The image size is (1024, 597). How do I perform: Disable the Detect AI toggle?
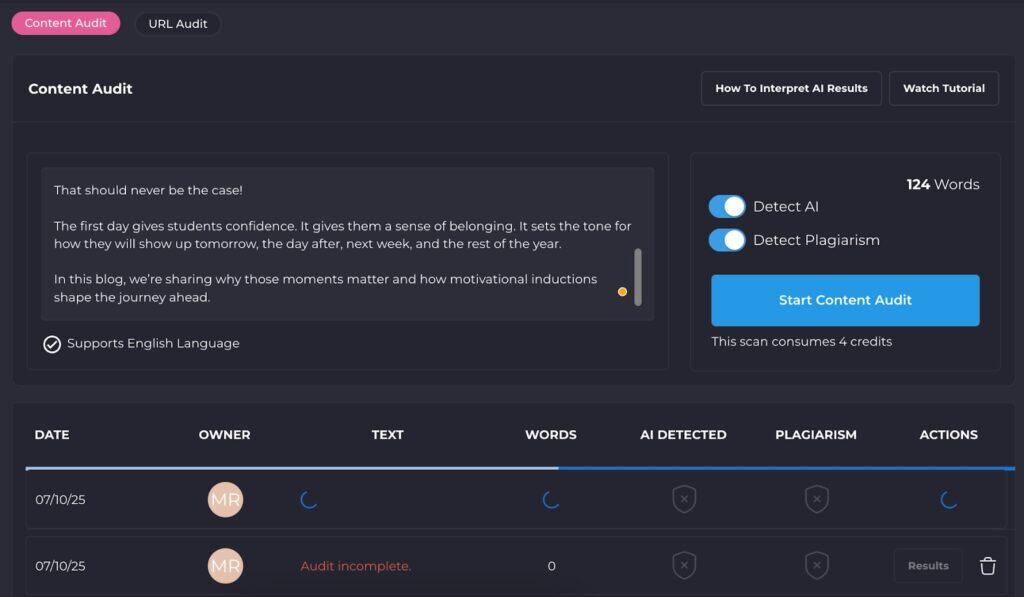coord(727,206)
